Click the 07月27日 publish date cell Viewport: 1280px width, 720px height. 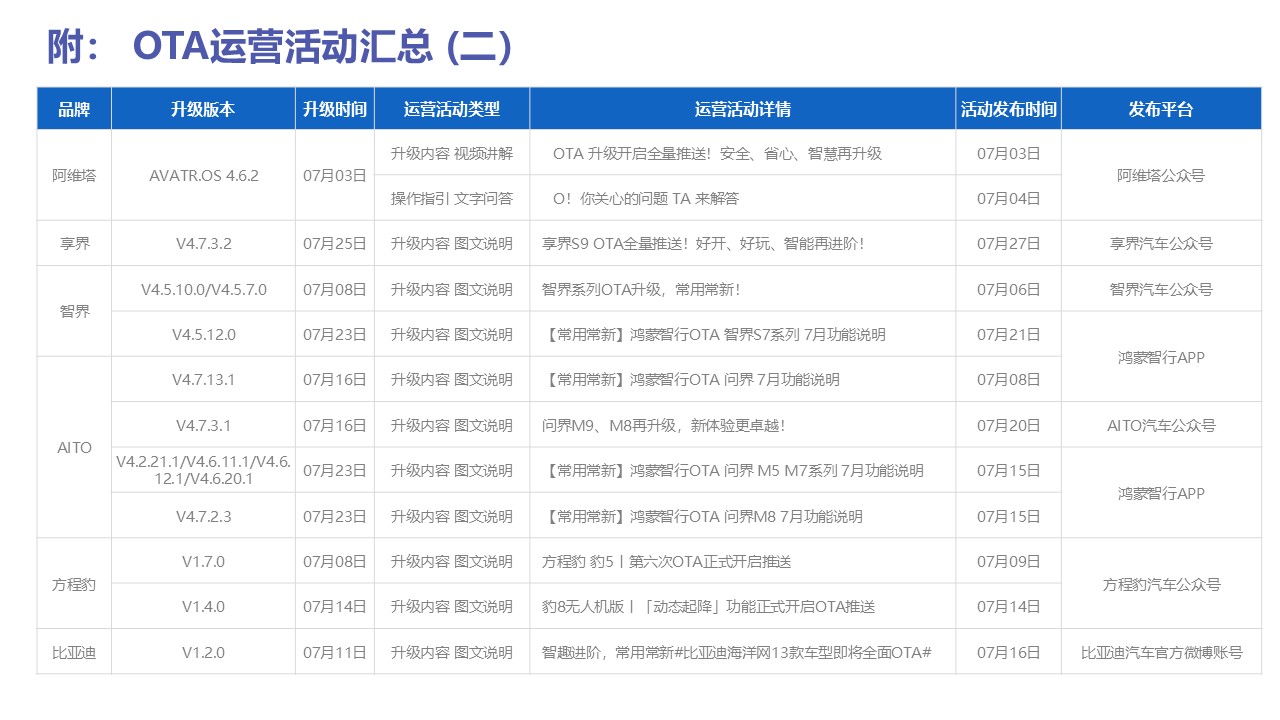[x=1008, y=243]
